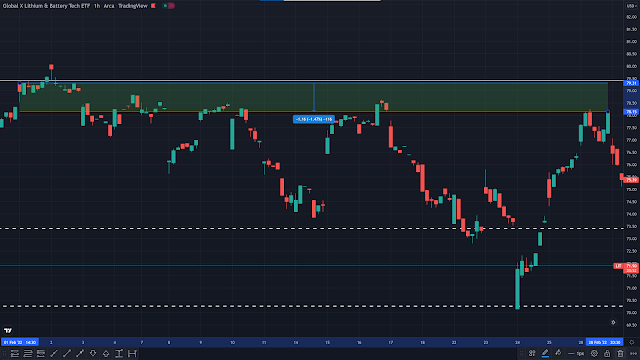Select the vertical price range measure tool
The height and width of the screenshot is (360, 640).
[119, 353]
